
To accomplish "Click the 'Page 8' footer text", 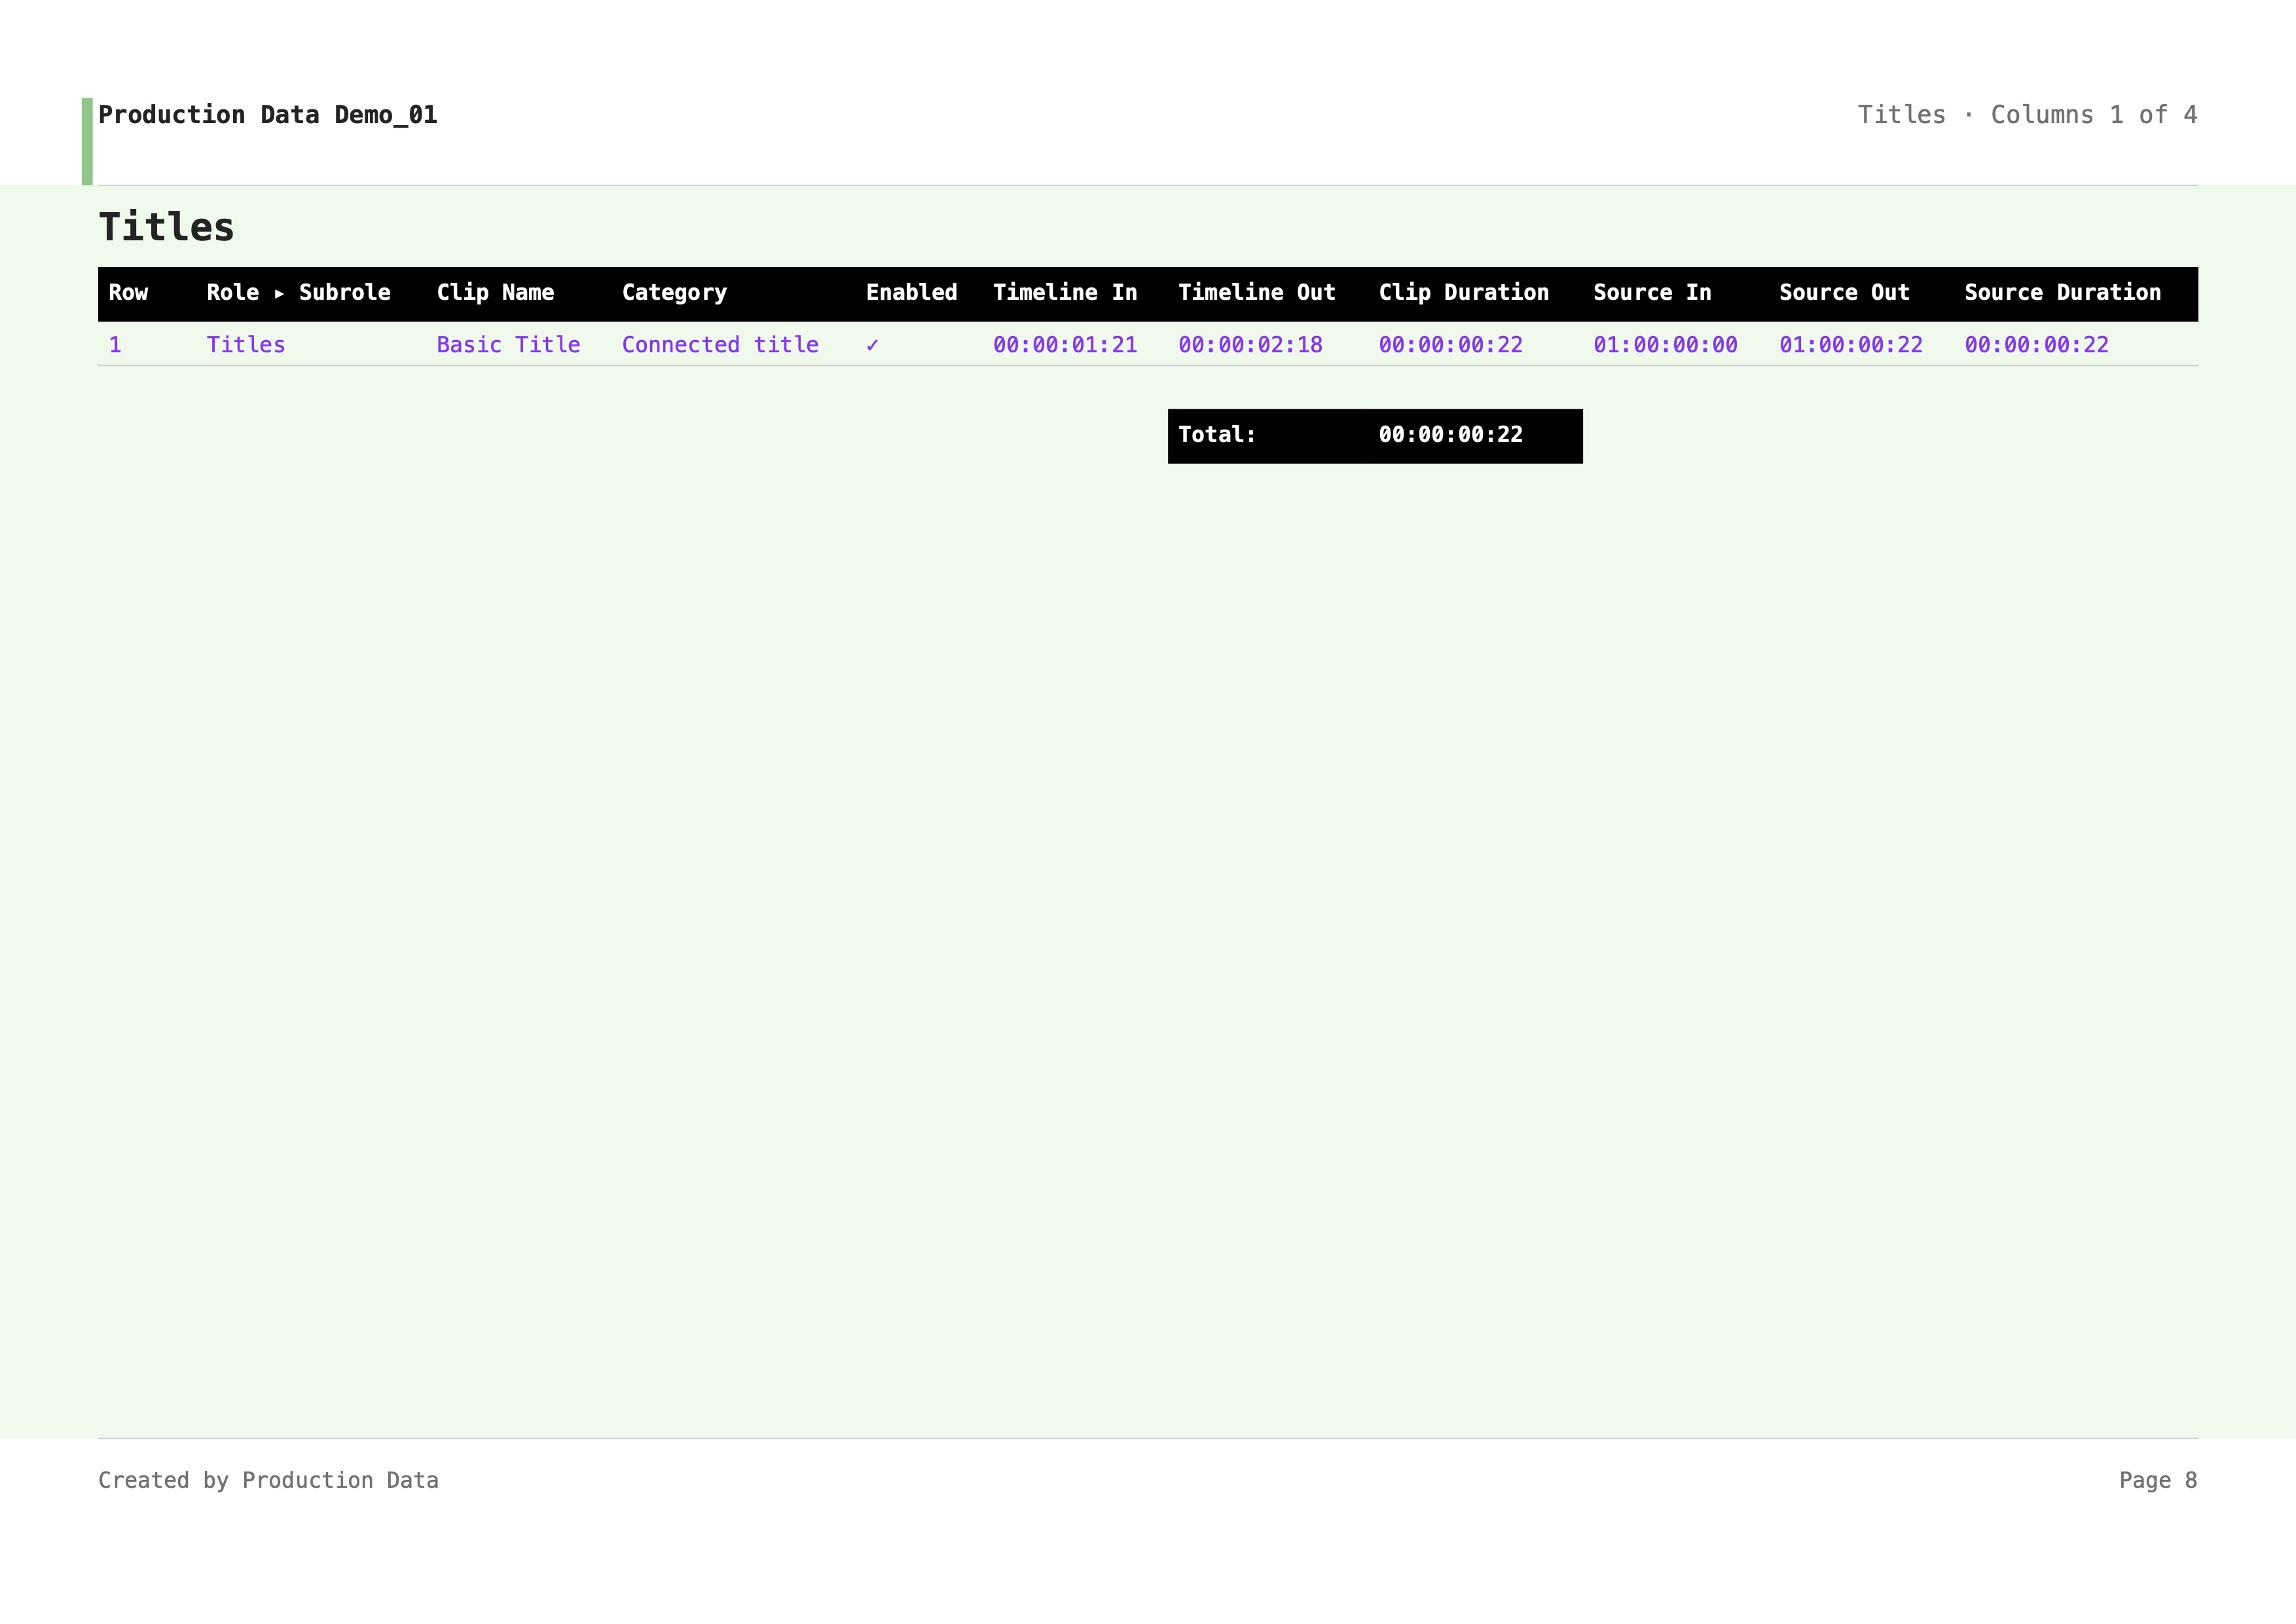I will [x=2157, y=1480].
